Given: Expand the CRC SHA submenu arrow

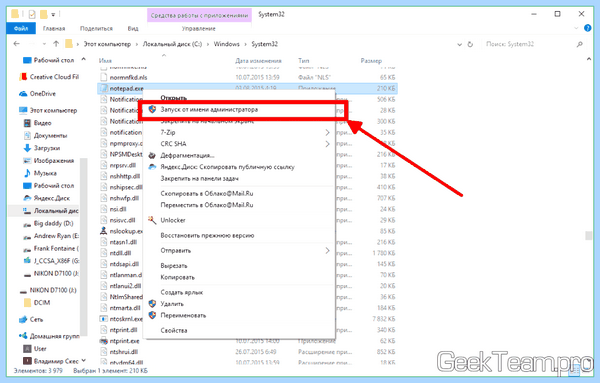Looking at the screenshot, I should (x=328, y=144).
